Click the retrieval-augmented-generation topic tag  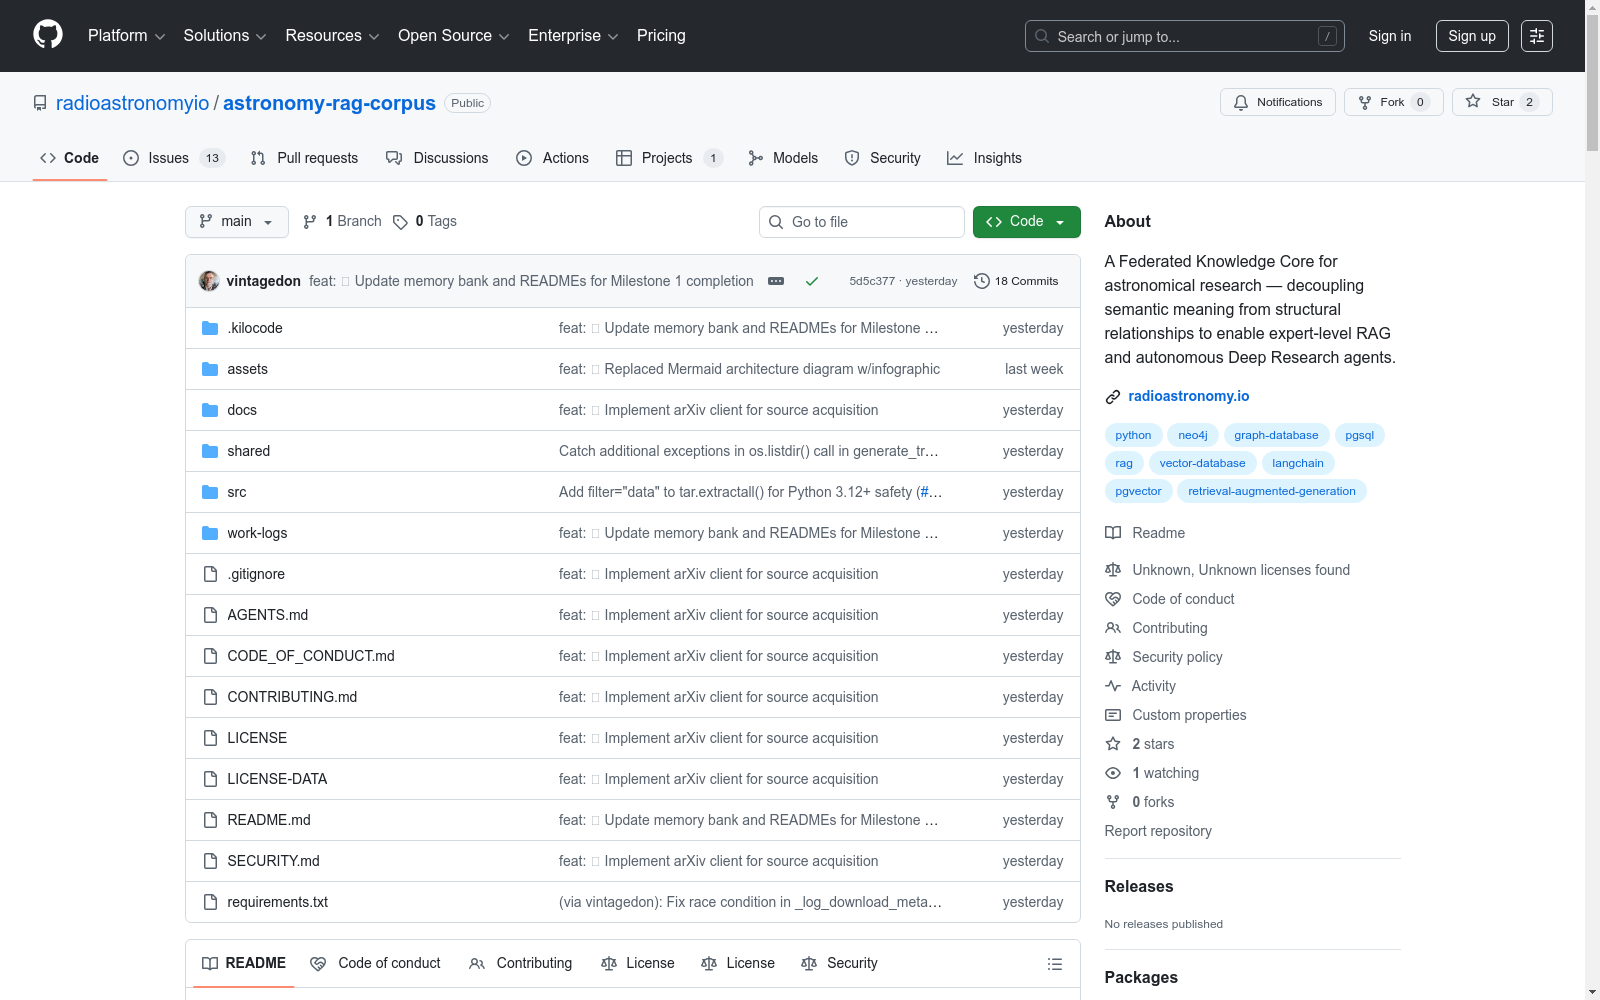[1272, 491]
